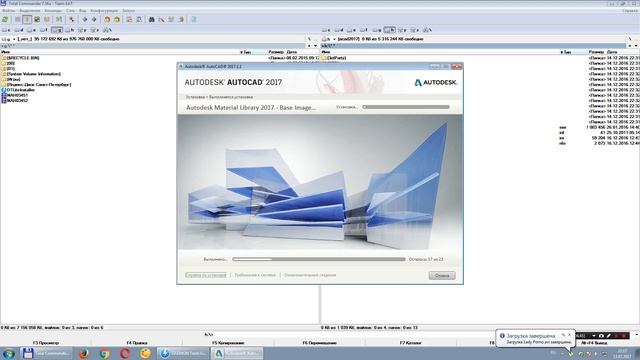640x360 pixels.
Task: Open Notepad icon at end of toolbar
Action: [x=193, y=19]
